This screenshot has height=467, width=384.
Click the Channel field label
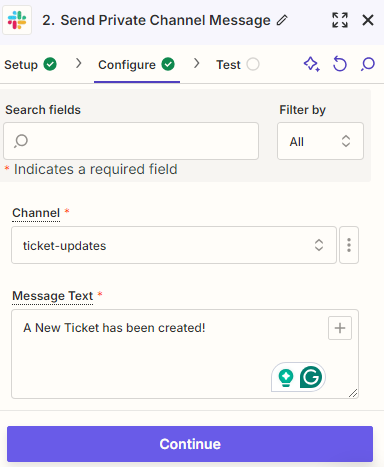coord(36,213)
